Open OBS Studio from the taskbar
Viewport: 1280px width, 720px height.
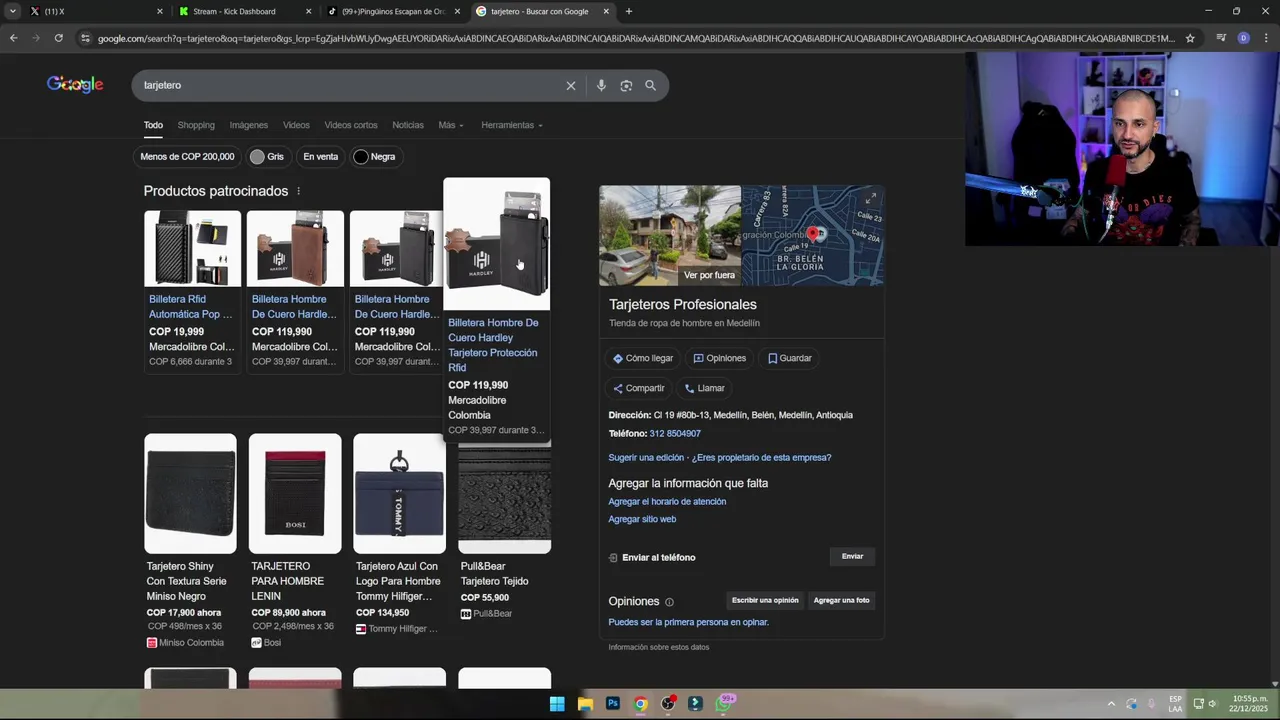click(x=668, y=704)
